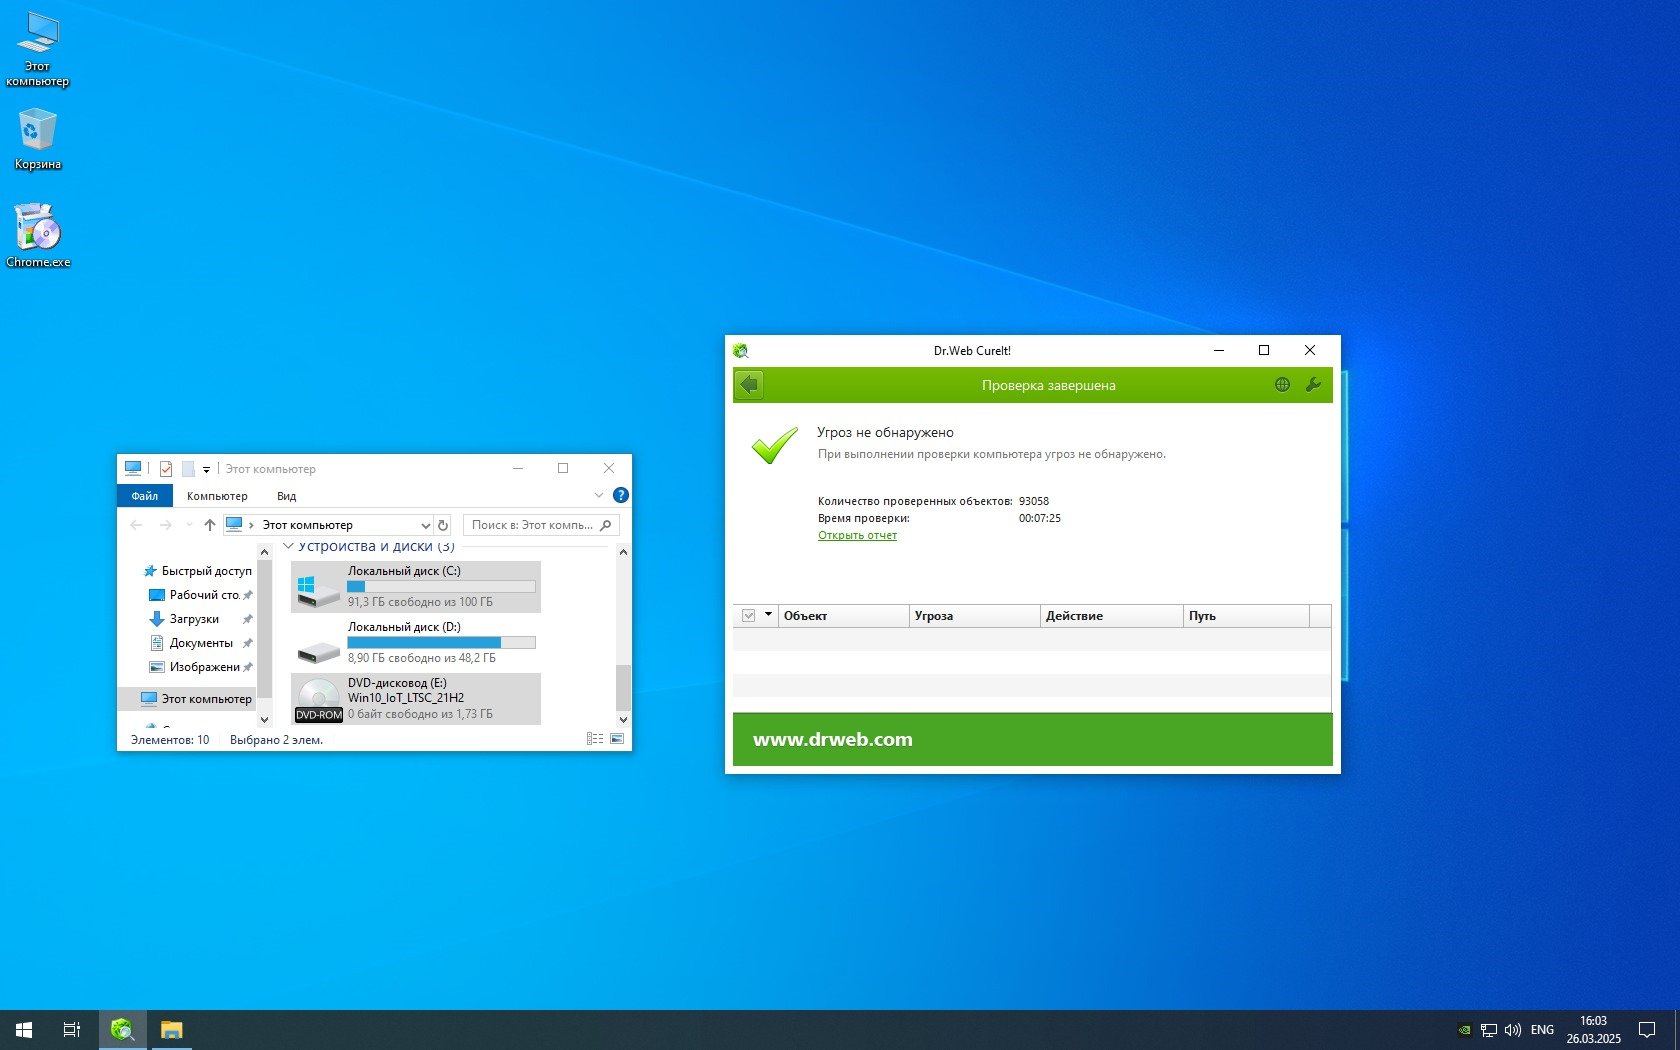This screenshot has width=1680, height=1050.
Task: Click the 'Открыть отчет' link
Action: [x=857, y=535]
